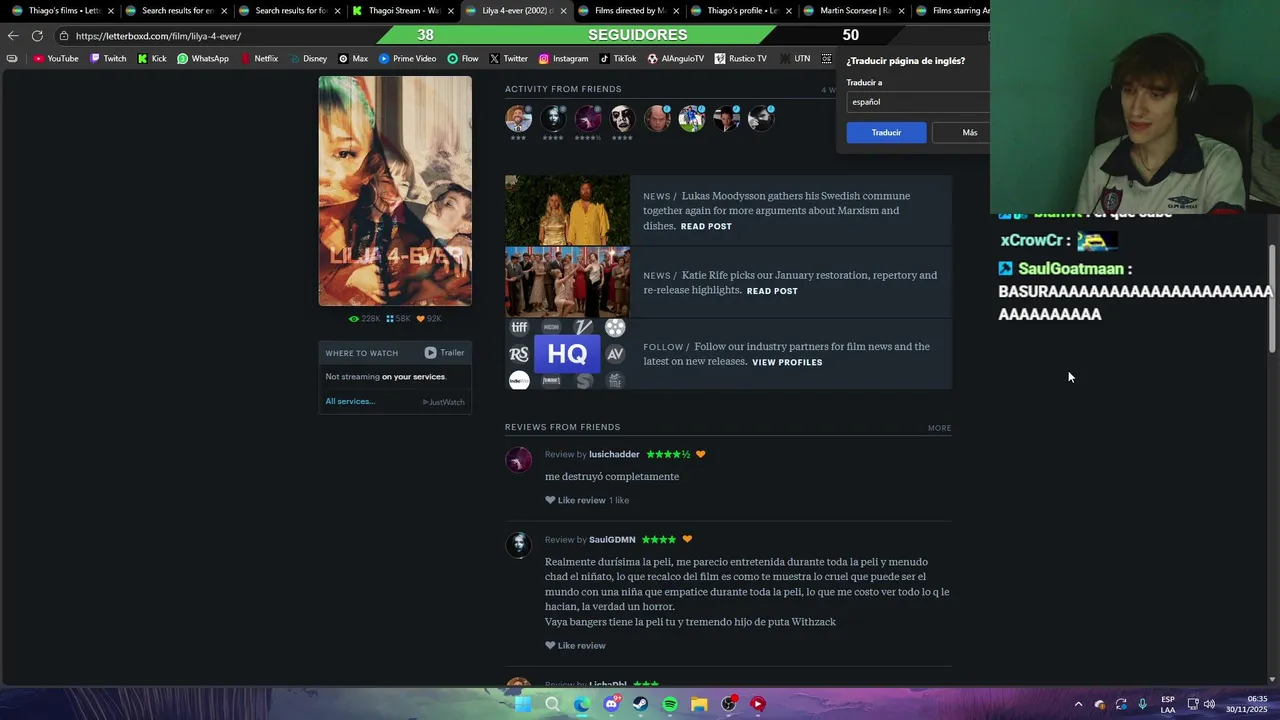
Task: Click the tiff partner logo
Action: tap(519, 327)
